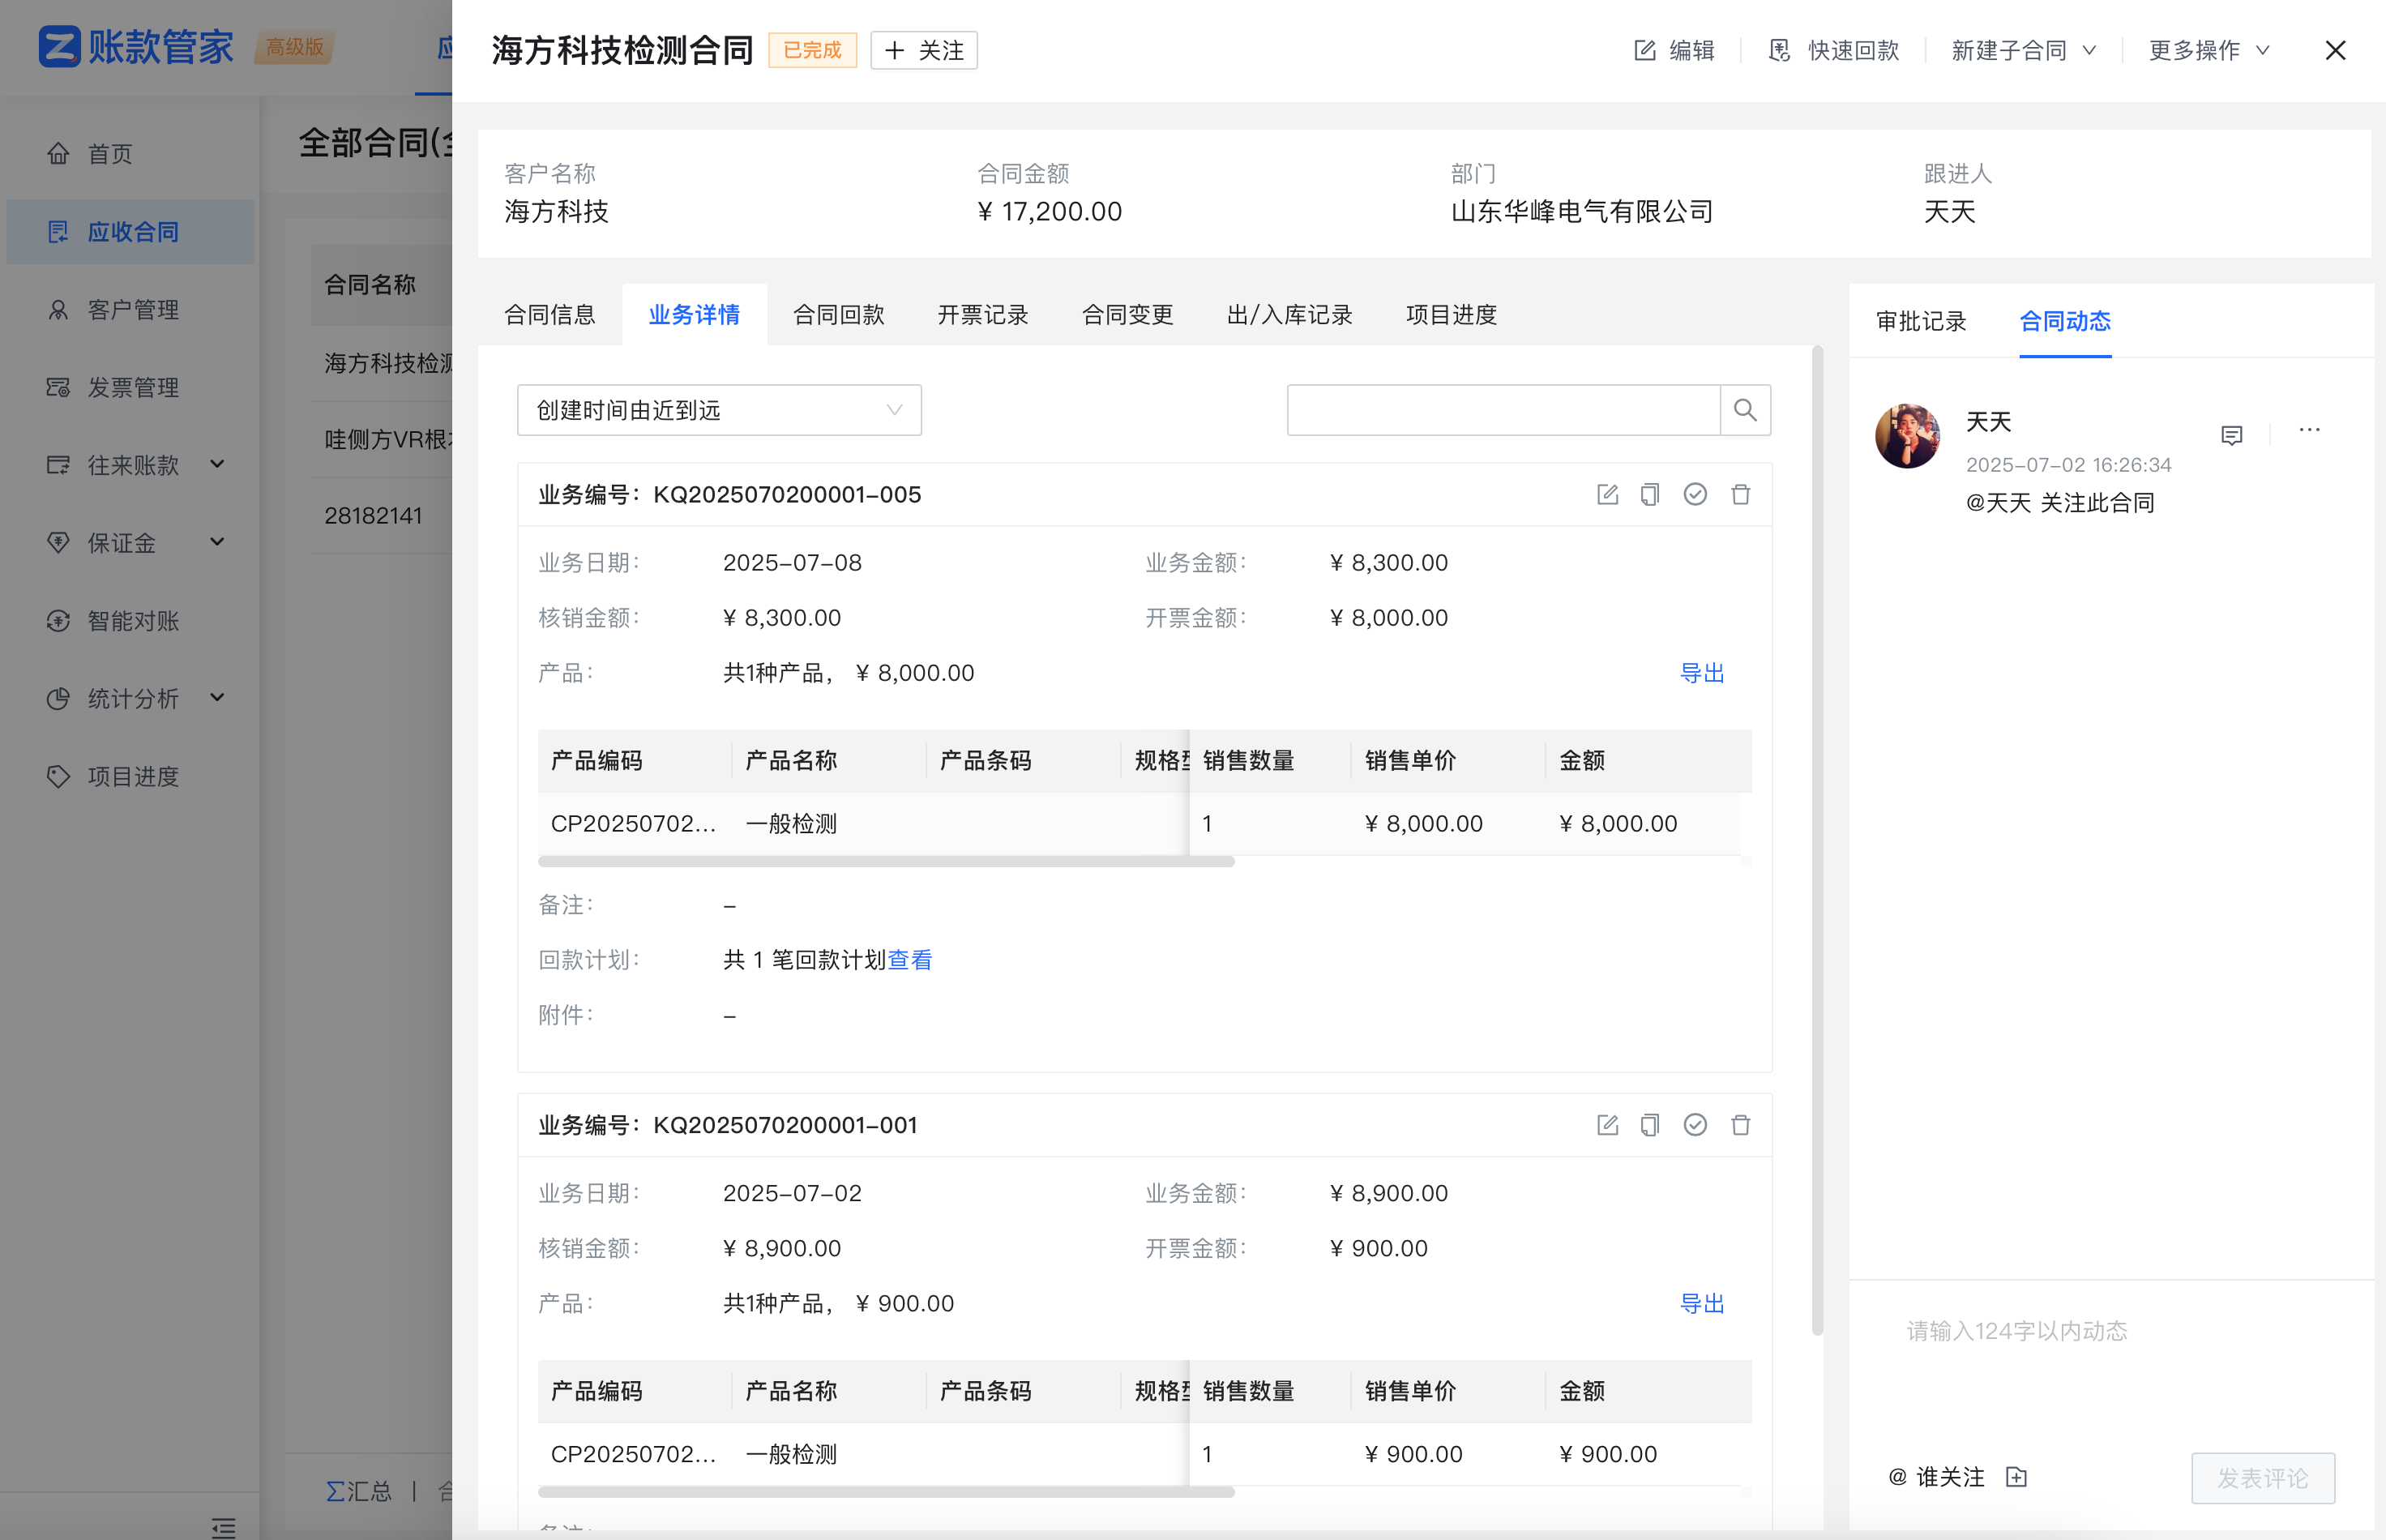Screen dimensions: 2386x1540
Task: Click the business search input field
Action: [1503, 410]
